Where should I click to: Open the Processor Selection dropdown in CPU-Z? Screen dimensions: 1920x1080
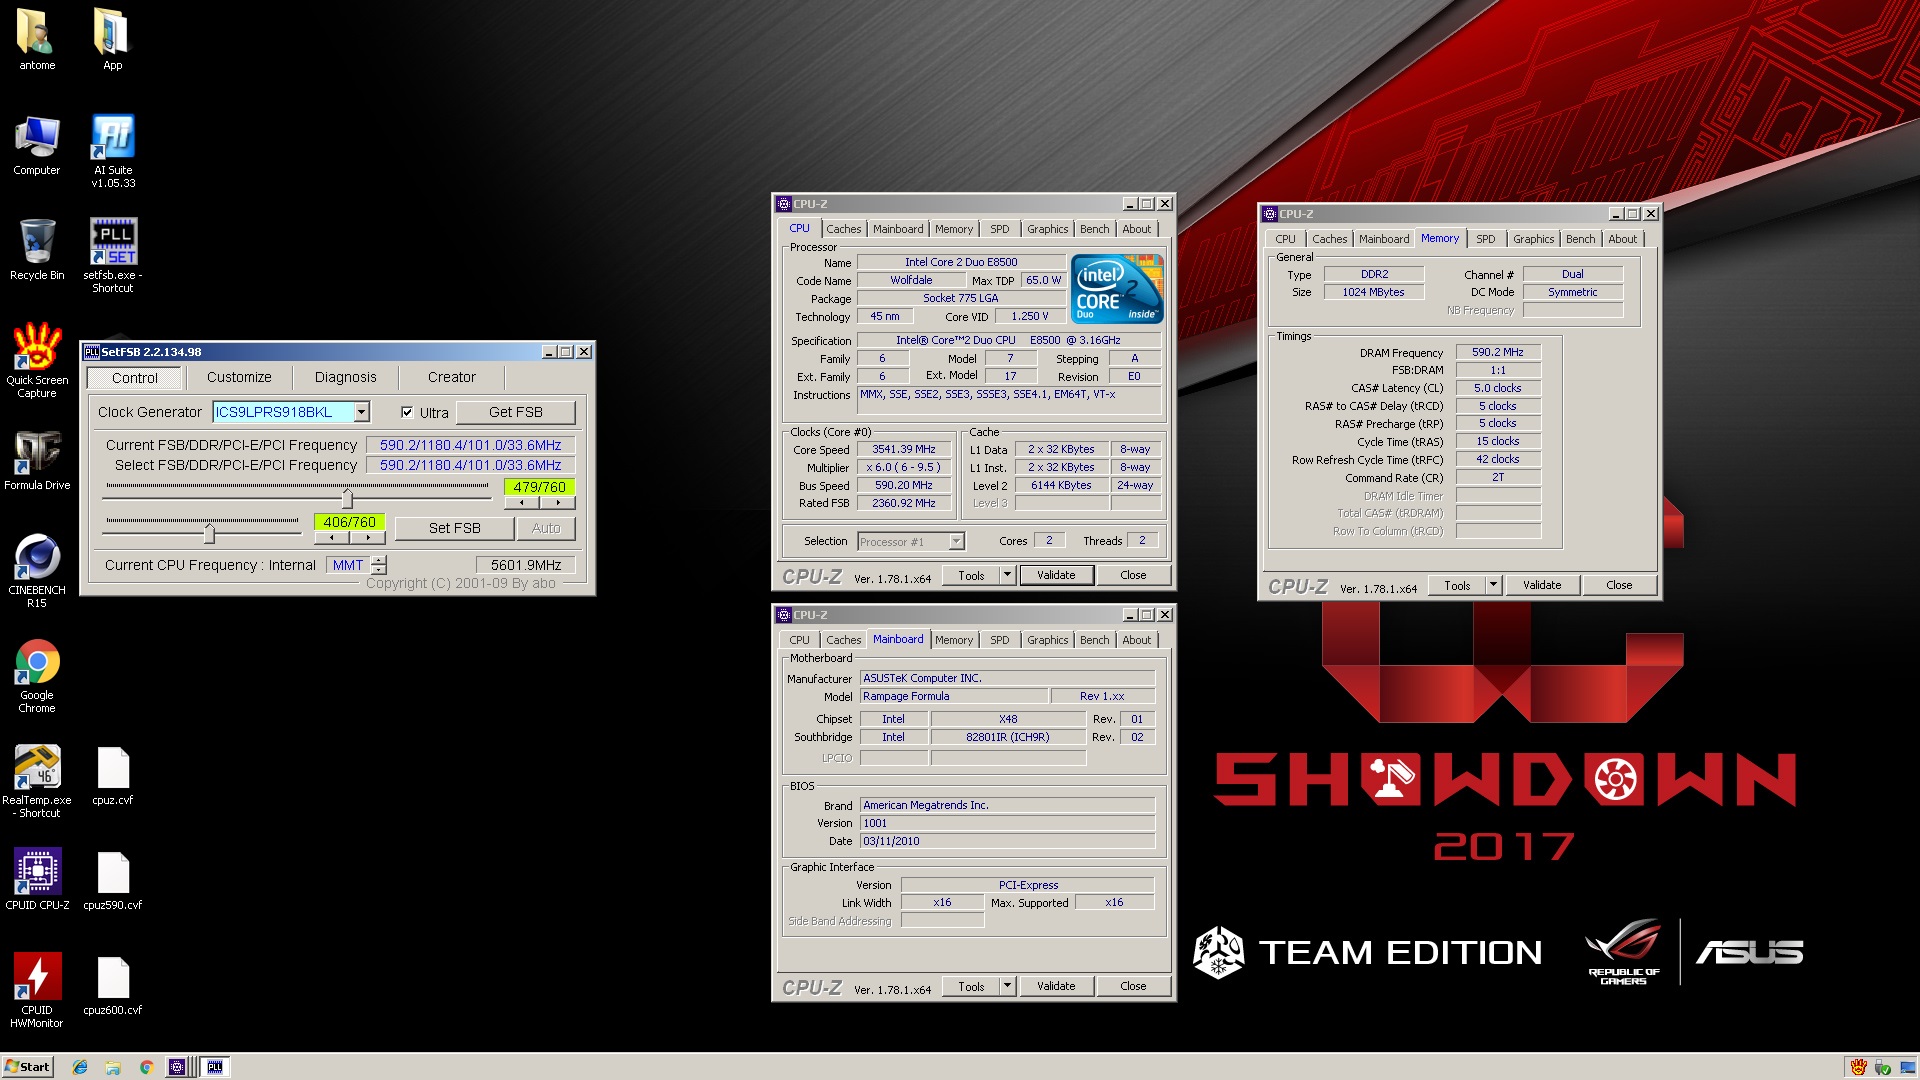[956, 541]
